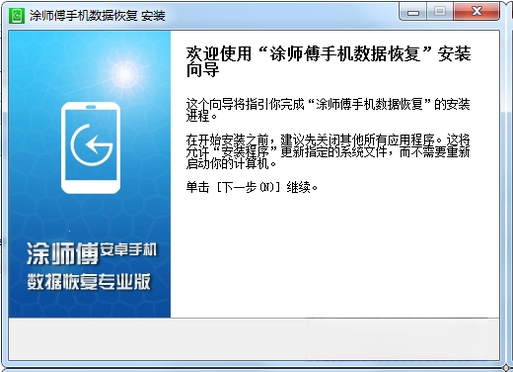This screenshot has width=513, height=372.
Task: Close the 涂师傅手机数据恢复 installer window
Action: click(x=477, y=12)
